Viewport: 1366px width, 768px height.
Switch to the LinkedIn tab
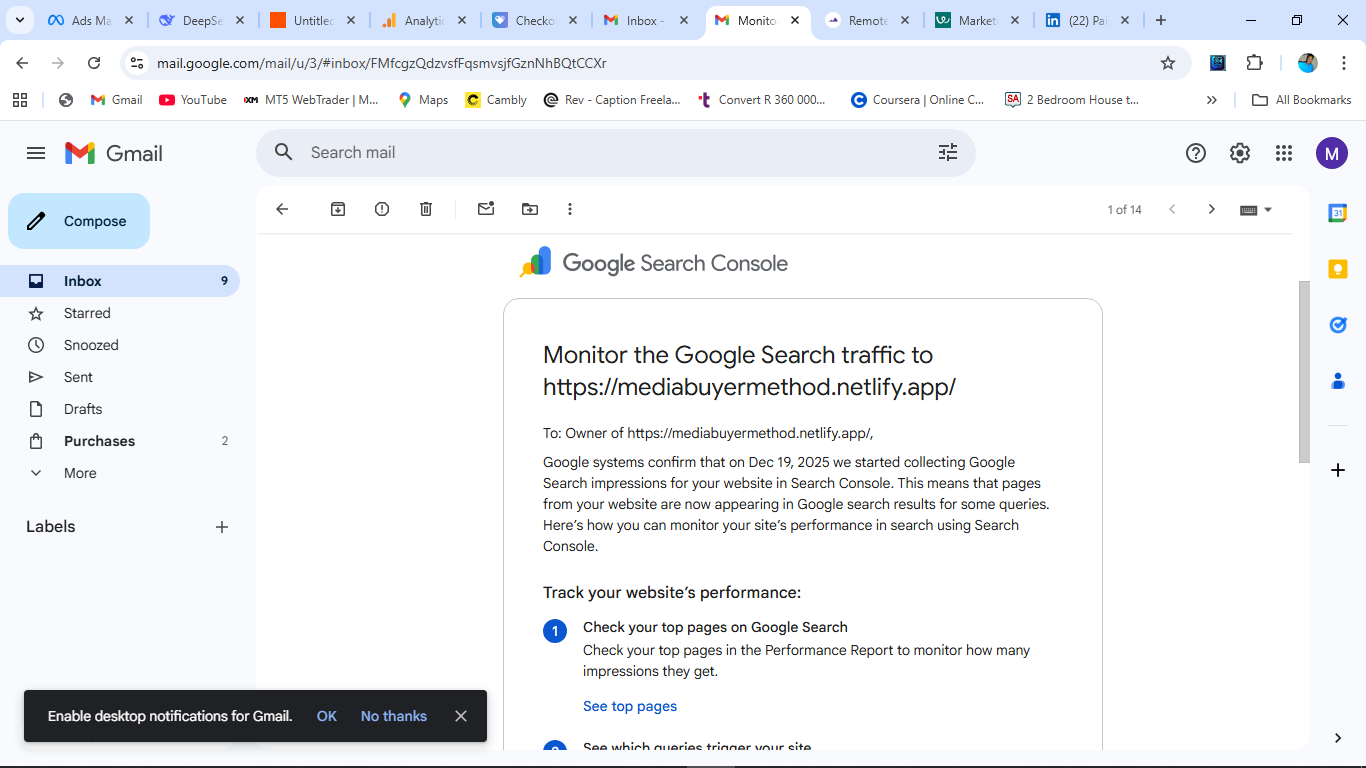click(x=1089, y=20)
